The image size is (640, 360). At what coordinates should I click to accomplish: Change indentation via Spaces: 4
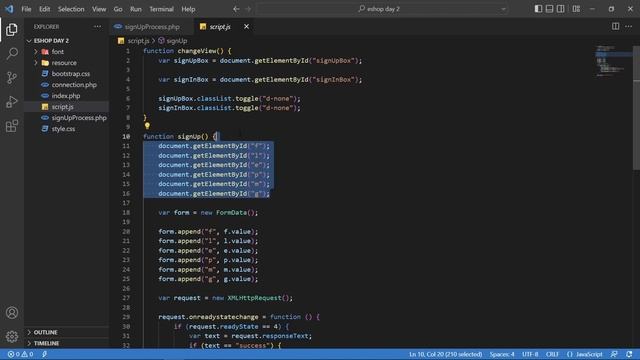coord(502,354)
